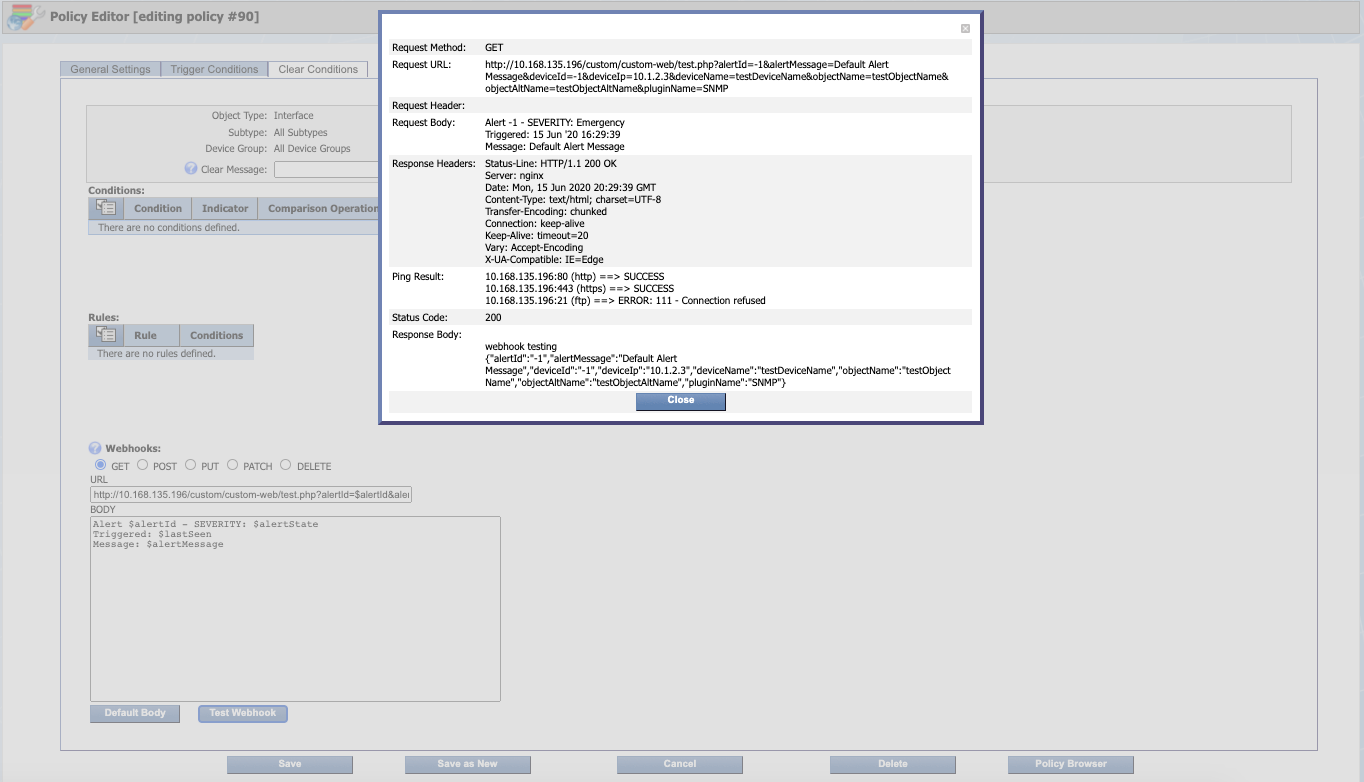This screenshot has height=782, width=1364.
Task: Click the Save as New button
Action: point(468,764)
